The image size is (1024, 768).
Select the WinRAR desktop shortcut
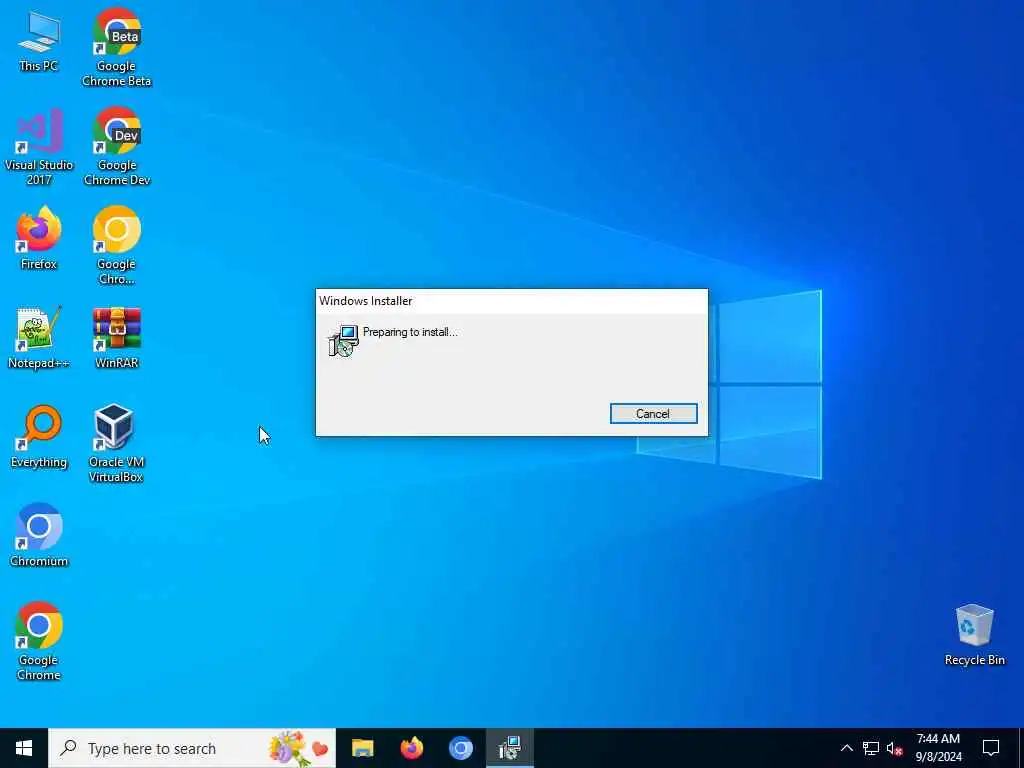click(116, 338)
